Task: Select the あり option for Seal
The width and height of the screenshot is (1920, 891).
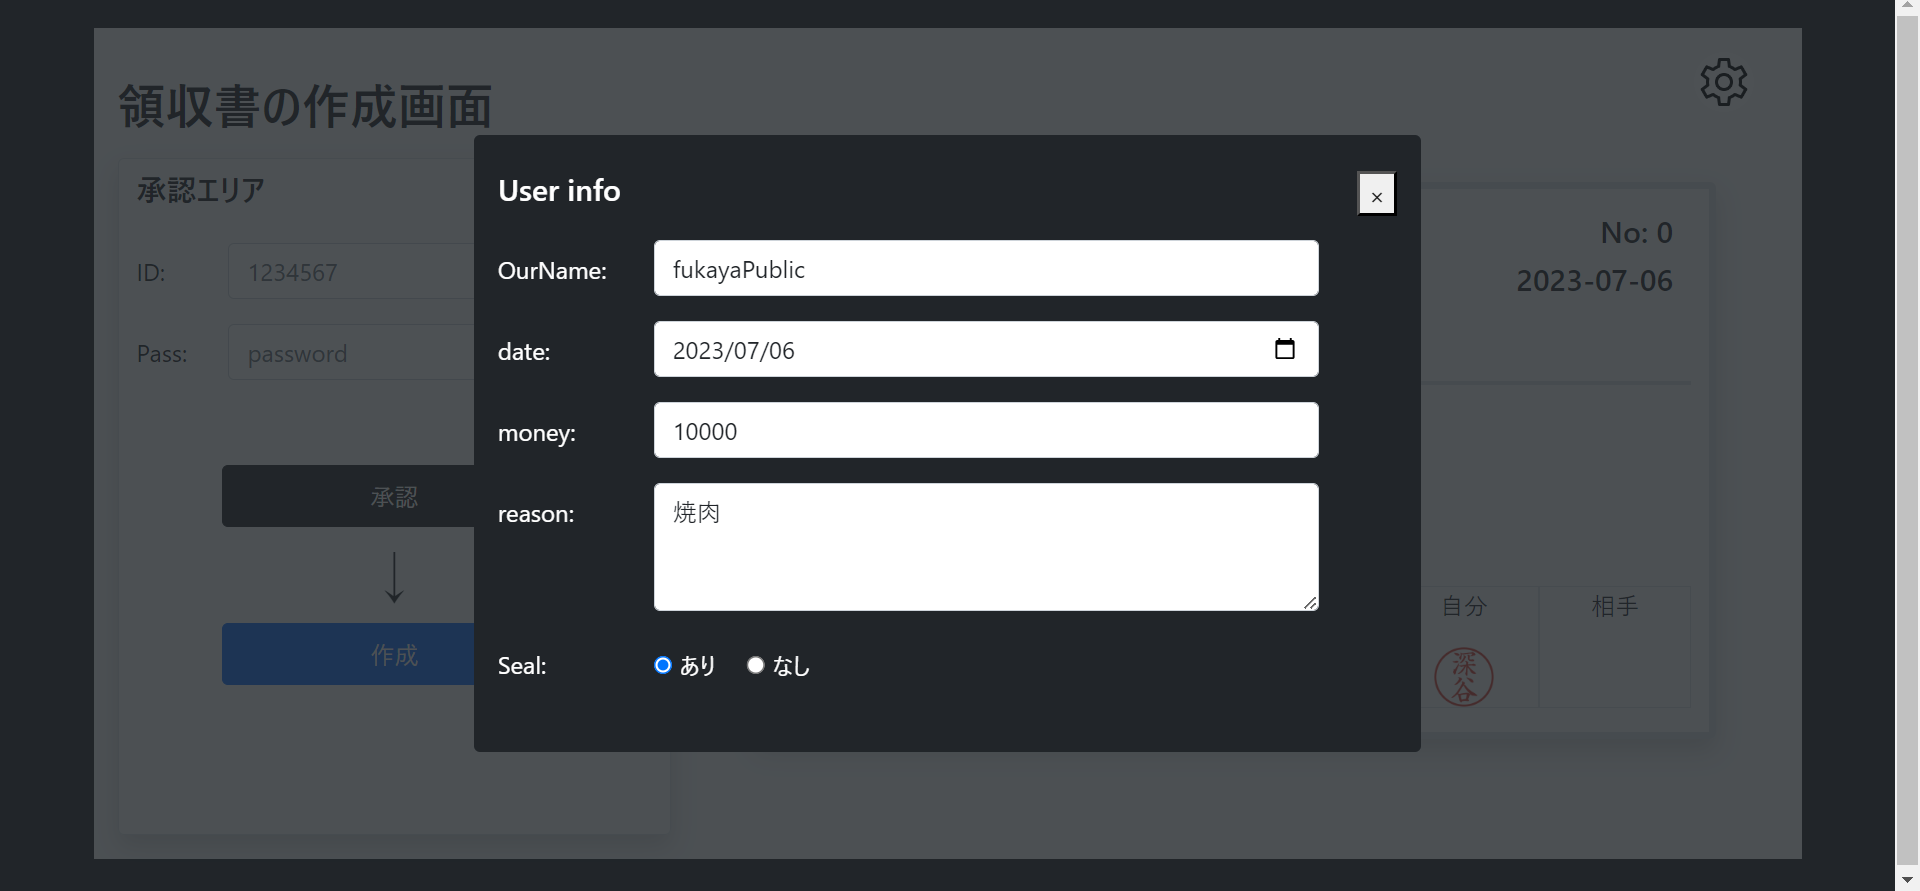Action: 662,665
